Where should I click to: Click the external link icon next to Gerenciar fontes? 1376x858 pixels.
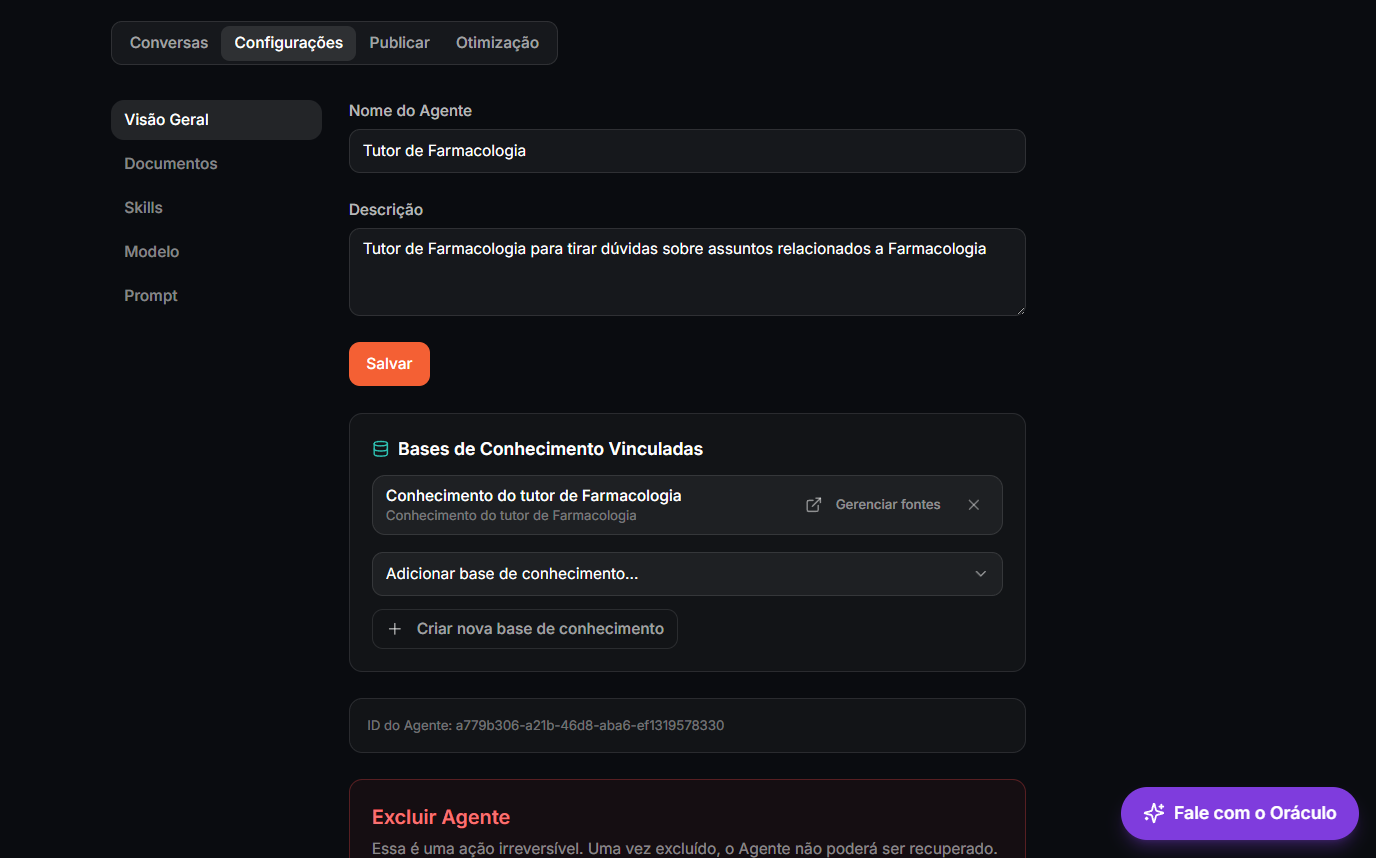point(814,505)
